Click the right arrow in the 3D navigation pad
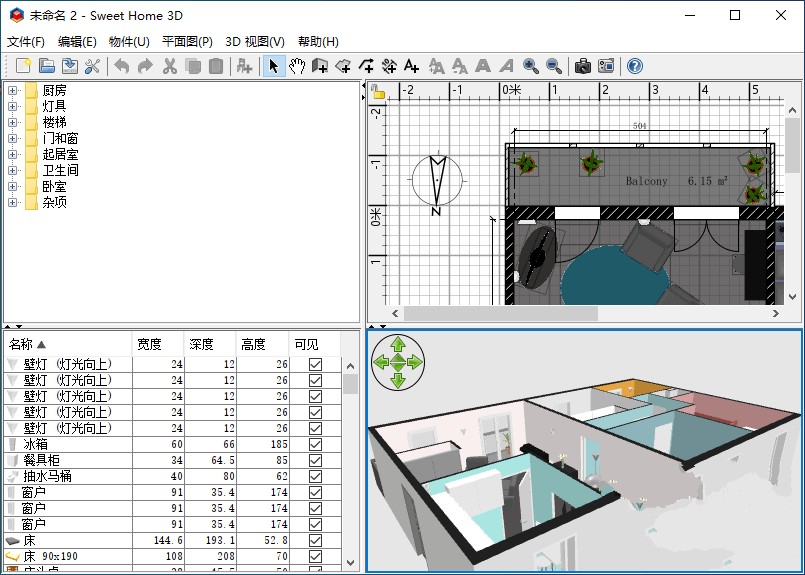This screenshot has width=805, height=575. pyautogui.click(x=415, y=362)
